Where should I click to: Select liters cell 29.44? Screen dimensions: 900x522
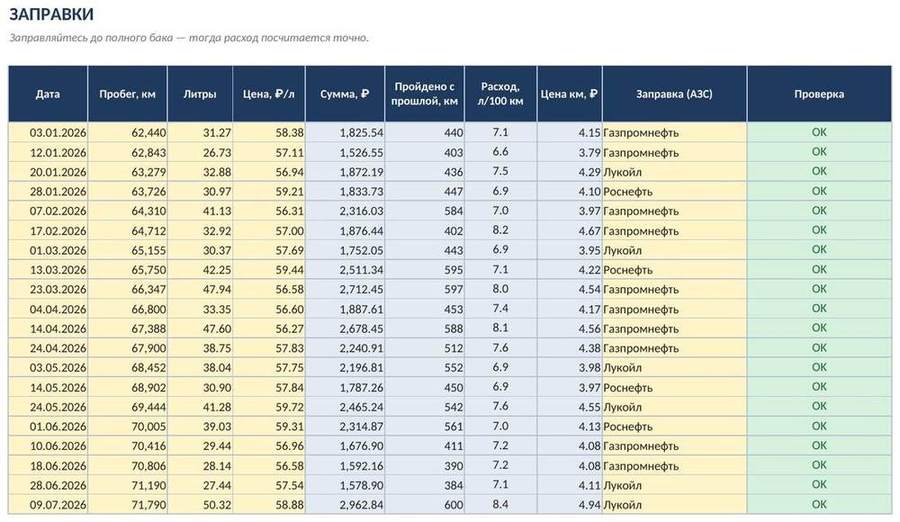click(x=200, y=446)
